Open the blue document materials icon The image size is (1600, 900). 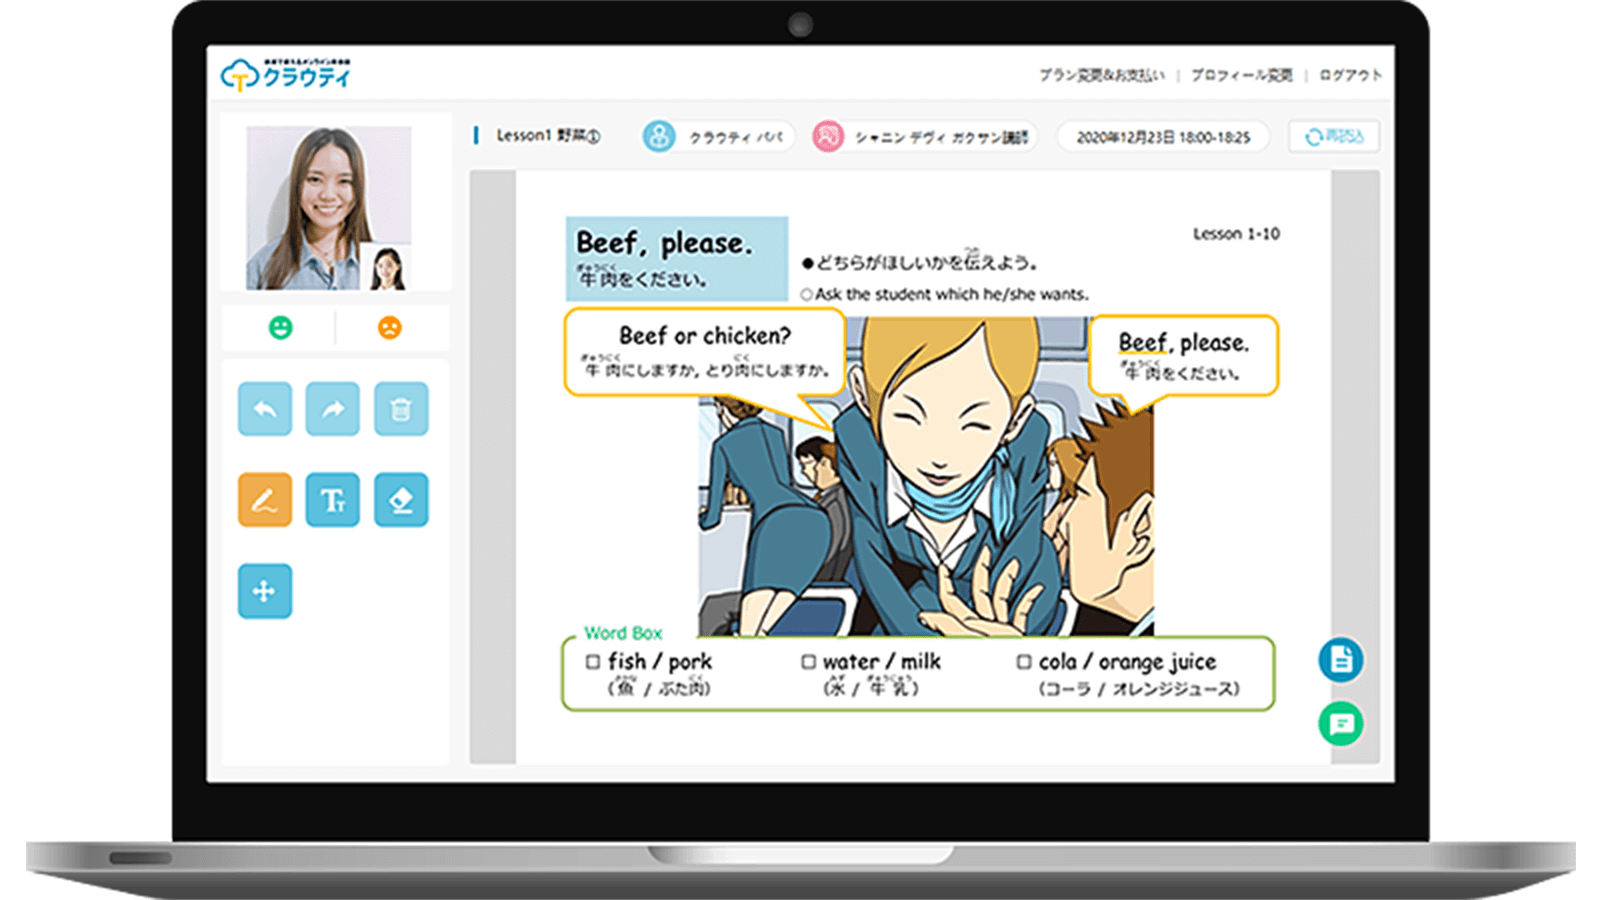coord(1340,660)
